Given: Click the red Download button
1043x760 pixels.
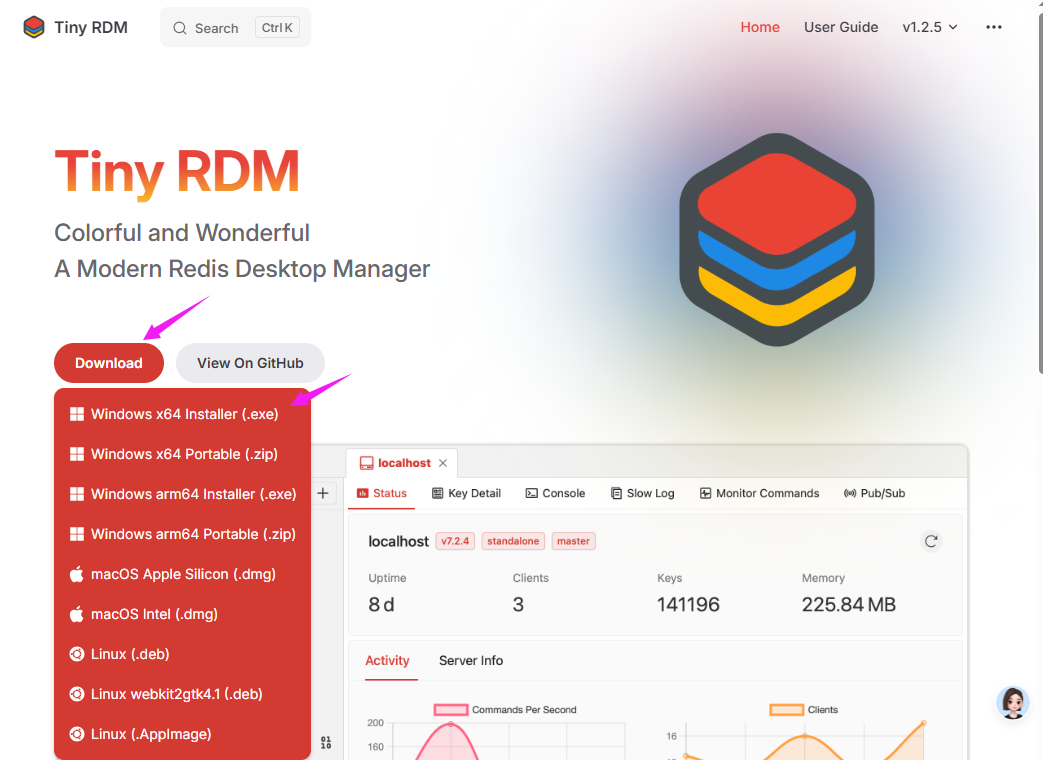Looking at the screenshot, I should tap(108, 363).
